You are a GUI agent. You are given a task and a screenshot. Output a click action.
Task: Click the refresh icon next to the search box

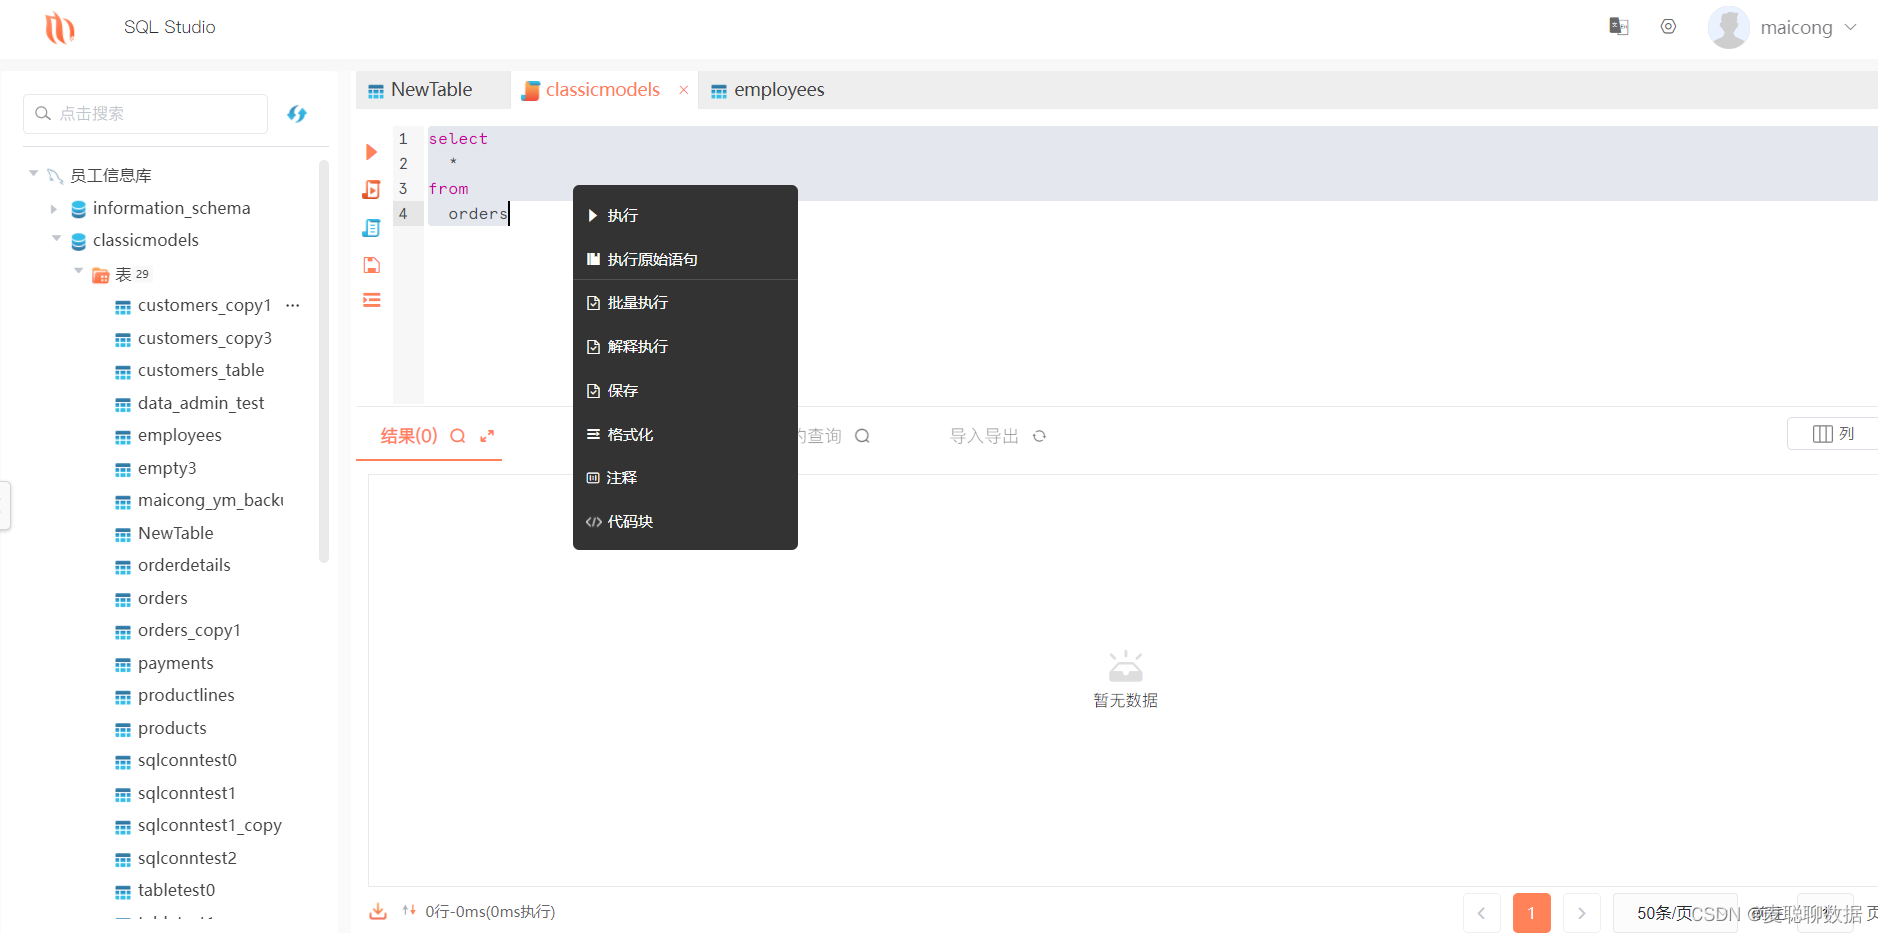click(297, 114)
